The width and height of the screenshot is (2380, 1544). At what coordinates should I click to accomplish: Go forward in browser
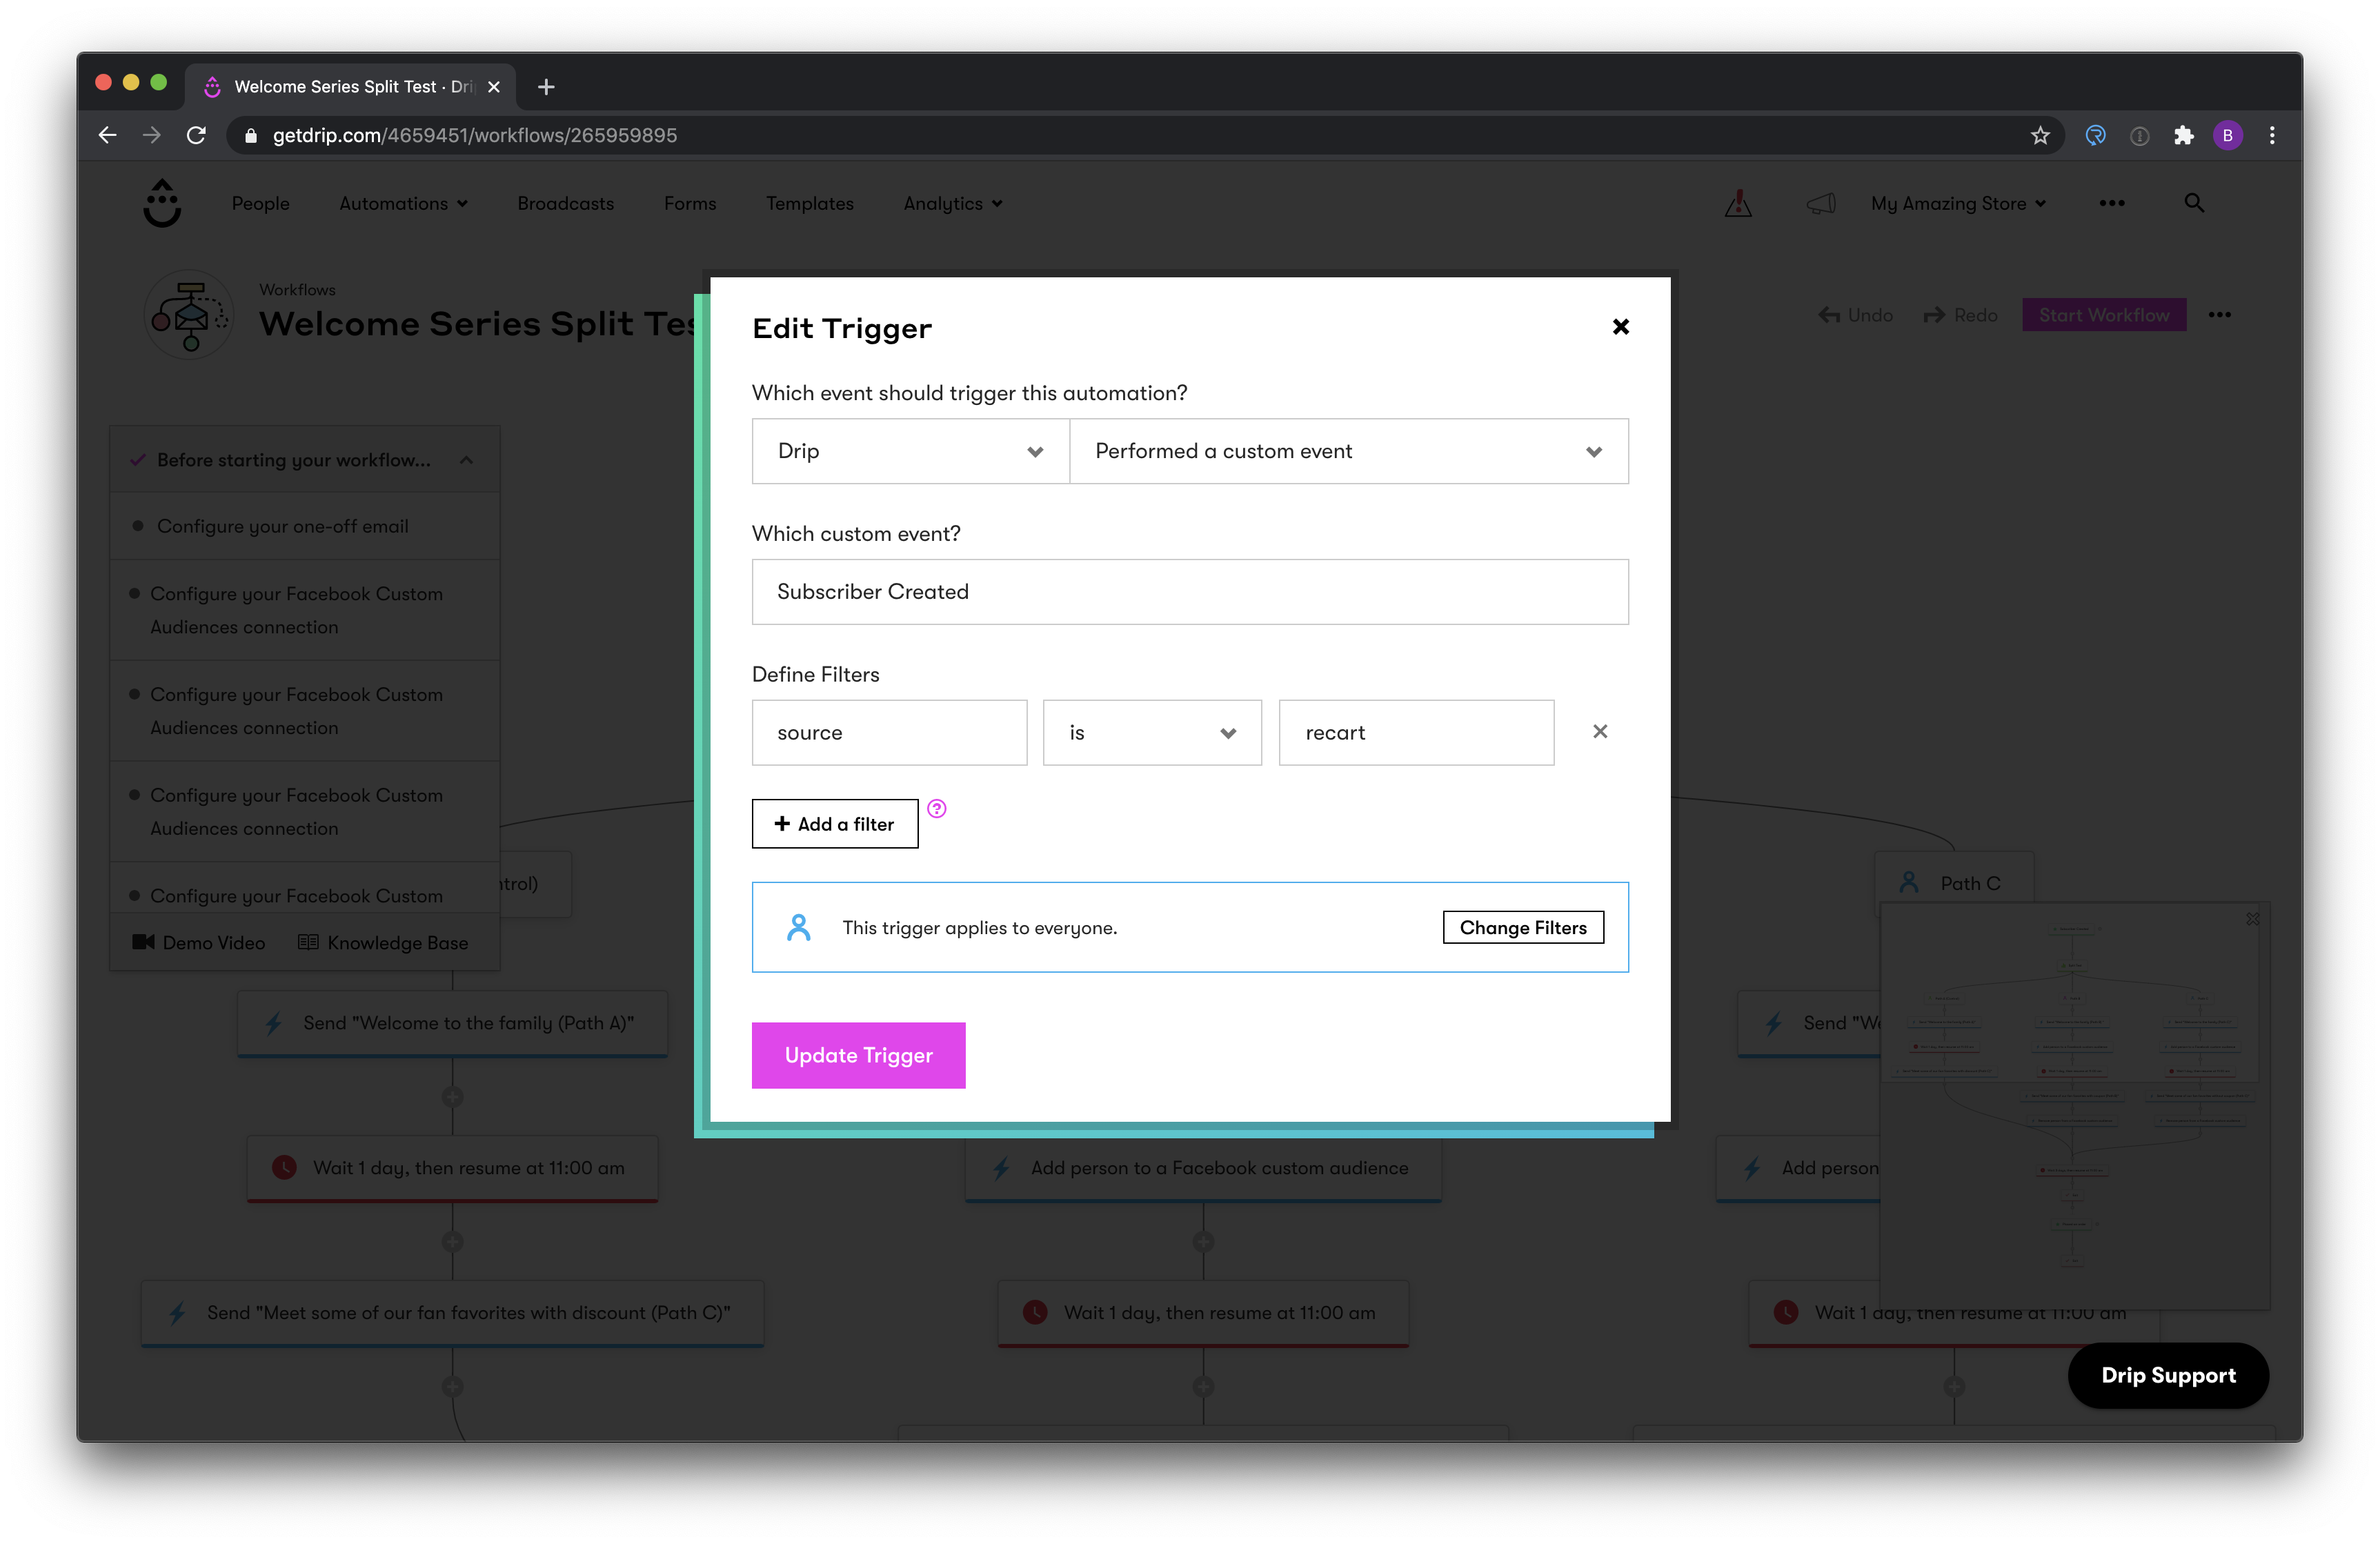pos(152,135)
